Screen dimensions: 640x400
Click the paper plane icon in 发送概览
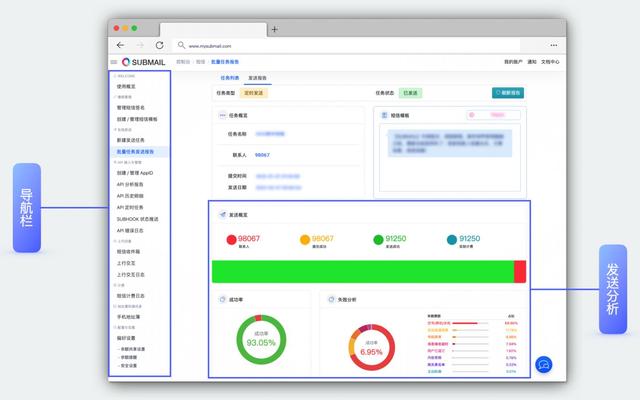[x=222, y=215]
